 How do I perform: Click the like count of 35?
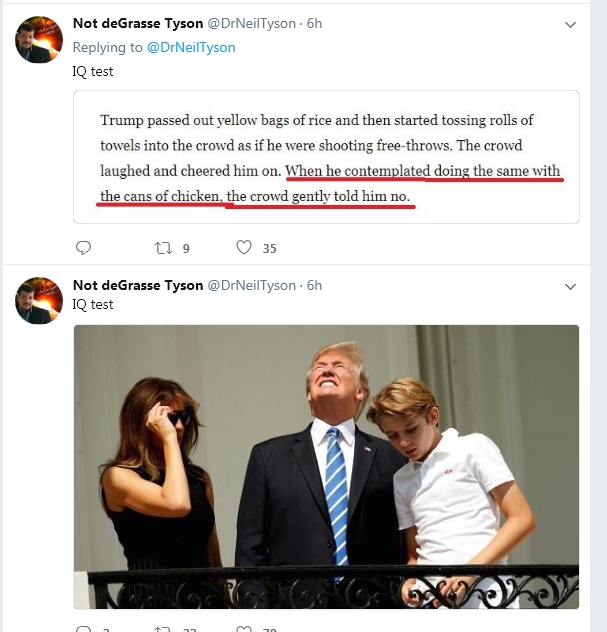(x=269, y=248)
